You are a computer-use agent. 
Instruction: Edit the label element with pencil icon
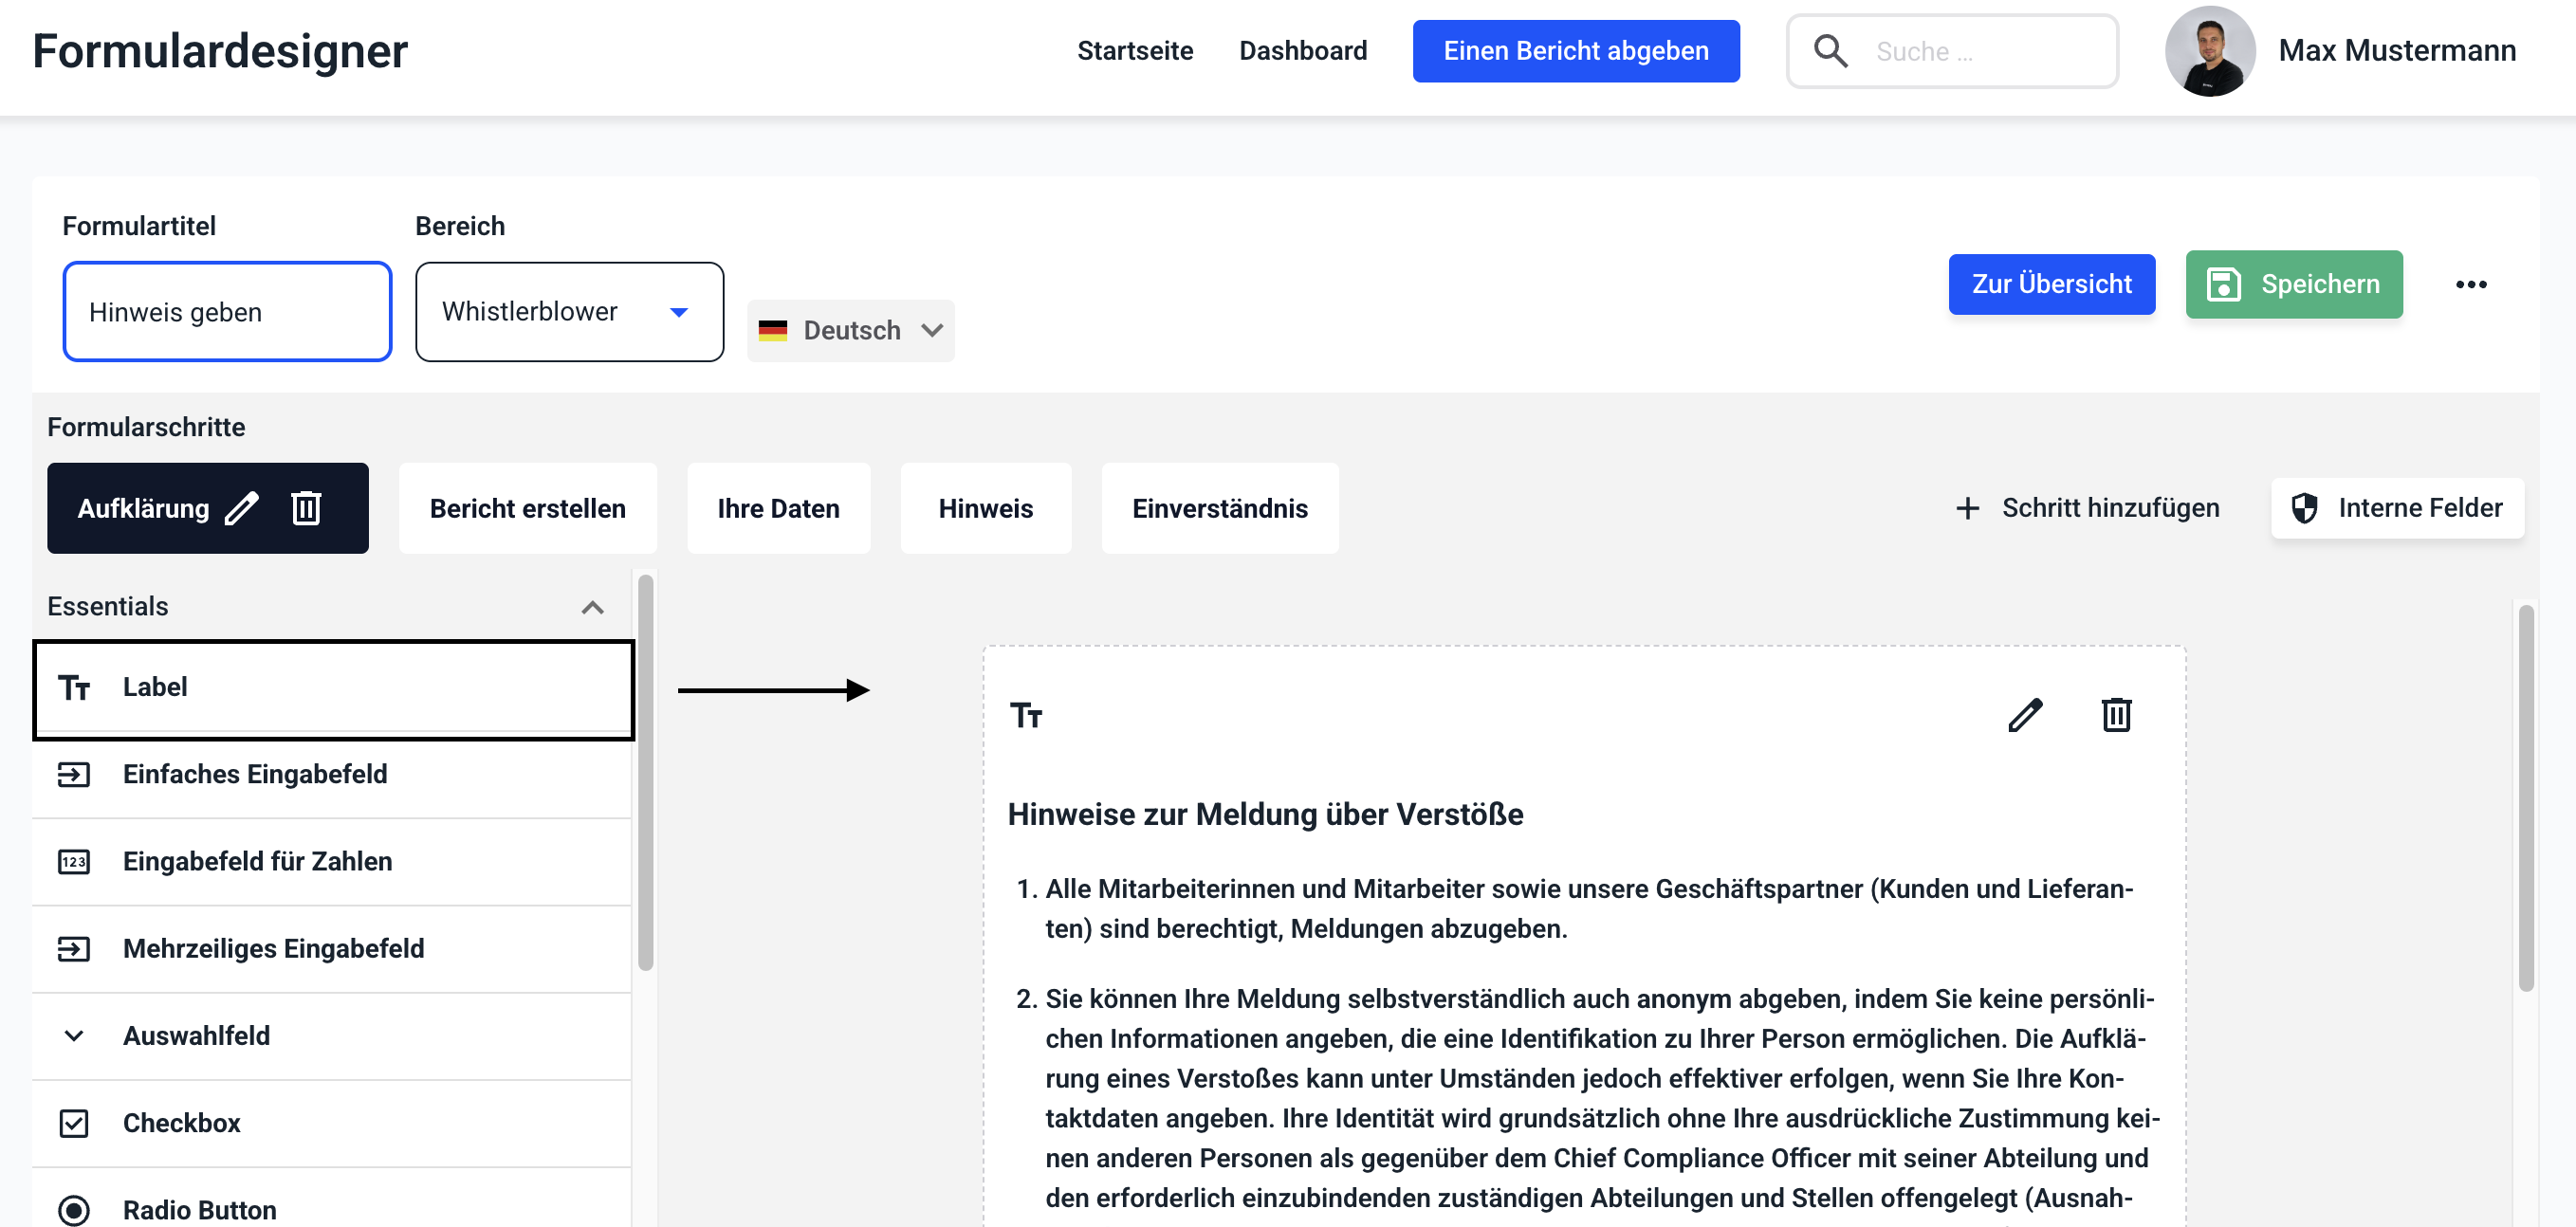click(2025, 715)
